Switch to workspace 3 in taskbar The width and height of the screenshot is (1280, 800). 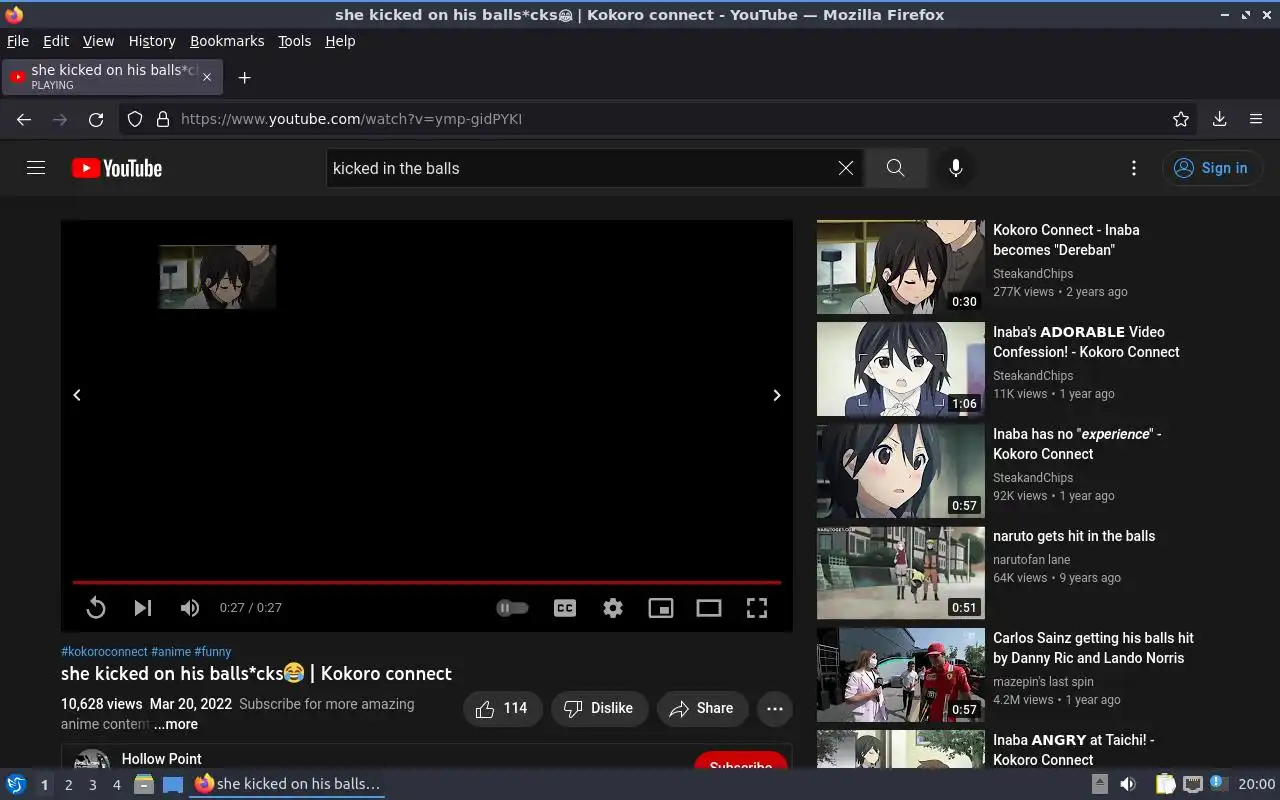click(92, 785)
